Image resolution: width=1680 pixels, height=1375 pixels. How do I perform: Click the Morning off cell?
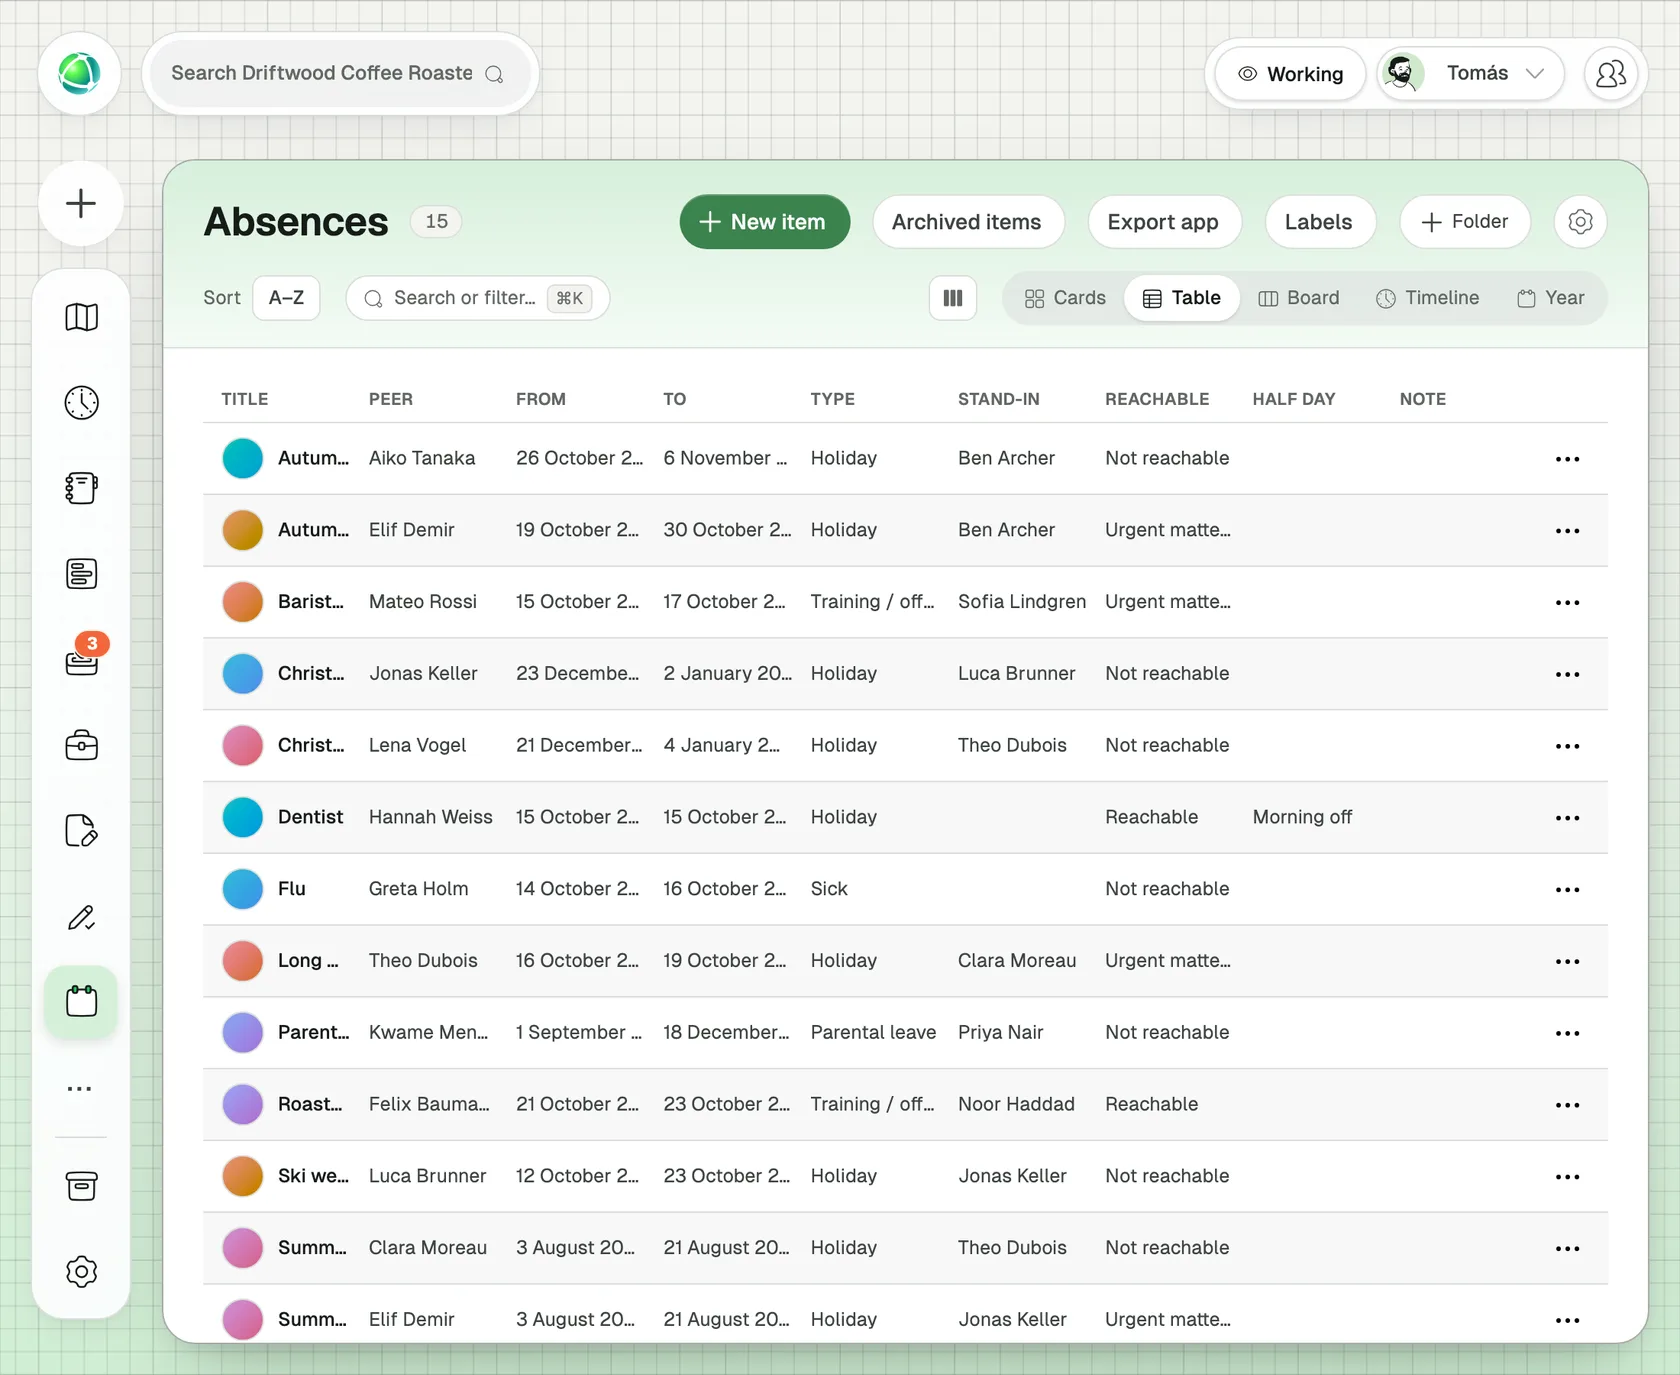coord(1302,817)
